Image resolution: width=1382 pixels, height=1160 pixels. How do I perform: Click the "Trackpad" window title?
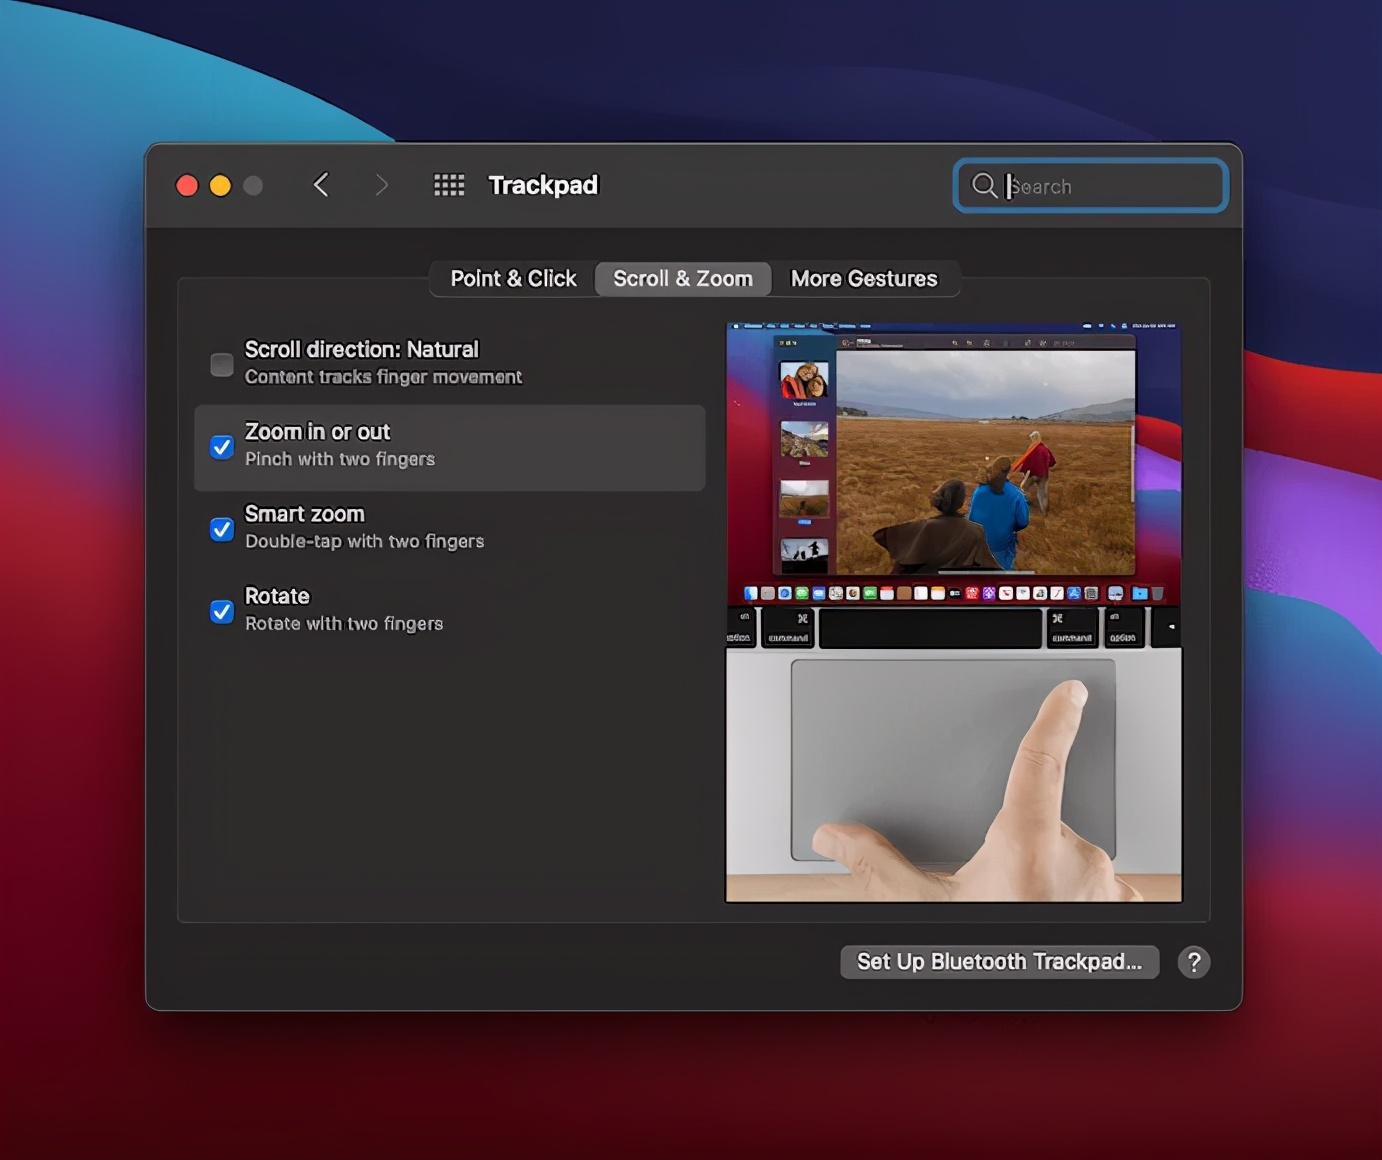(543, 185)
